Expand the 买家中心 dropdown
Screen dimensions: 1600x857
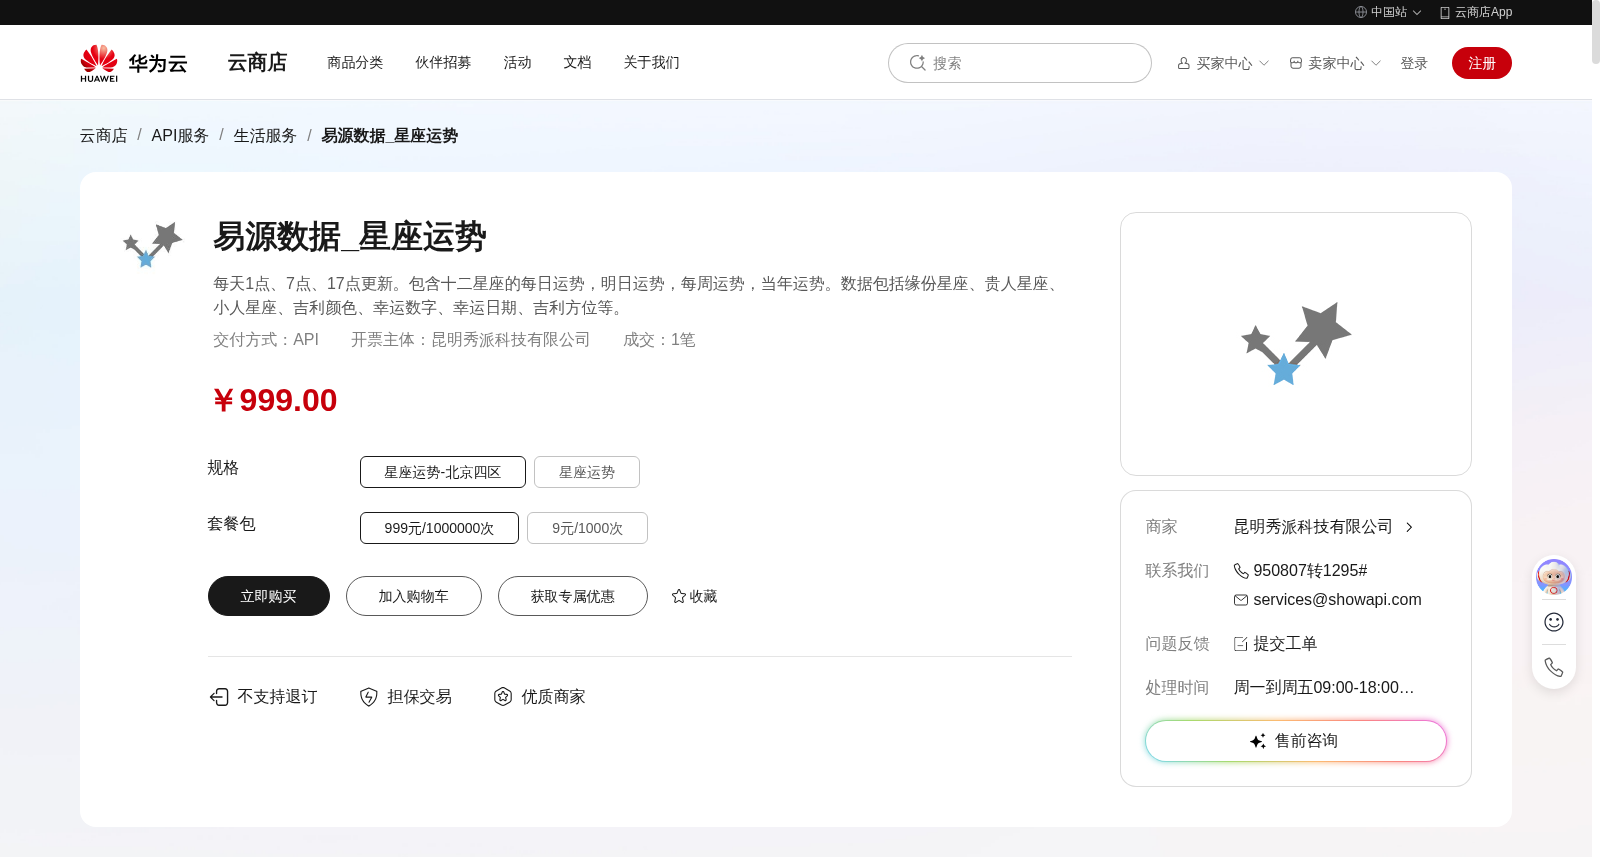click(x=1264, y=63)
